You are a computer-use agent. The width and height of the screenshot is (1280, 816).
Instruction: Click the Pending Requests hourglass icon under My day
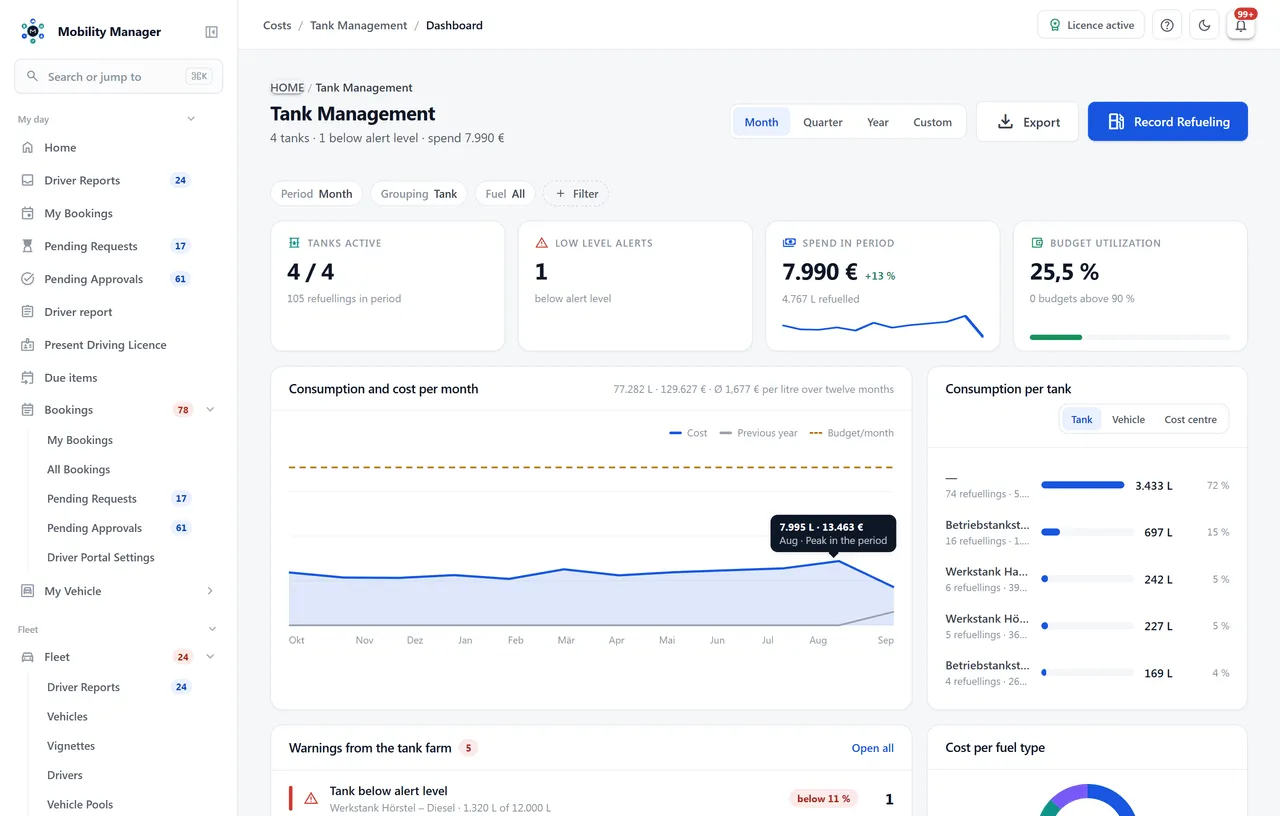point(27,246)
